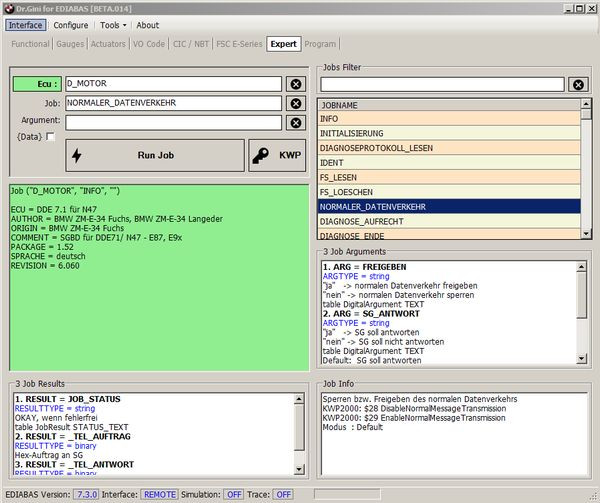This screenshot has width=600, height=503.
Task: Enable the {Data} checkbox
Action: 50,137
